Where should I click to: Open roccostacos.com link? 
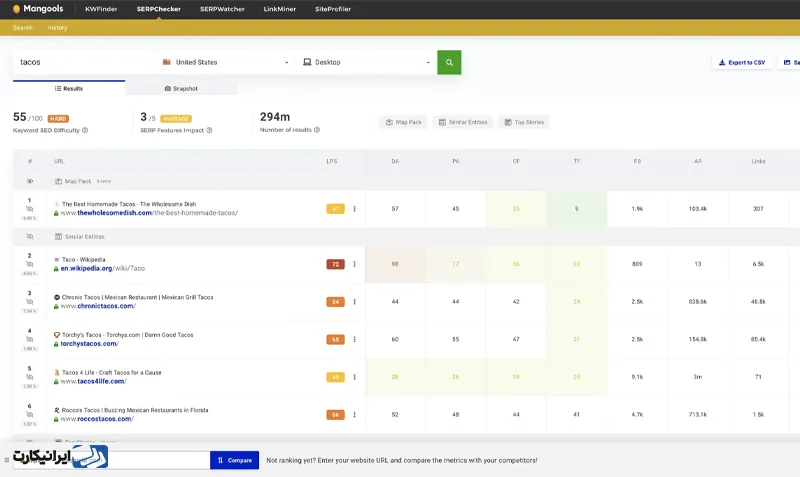click(97, 419)
